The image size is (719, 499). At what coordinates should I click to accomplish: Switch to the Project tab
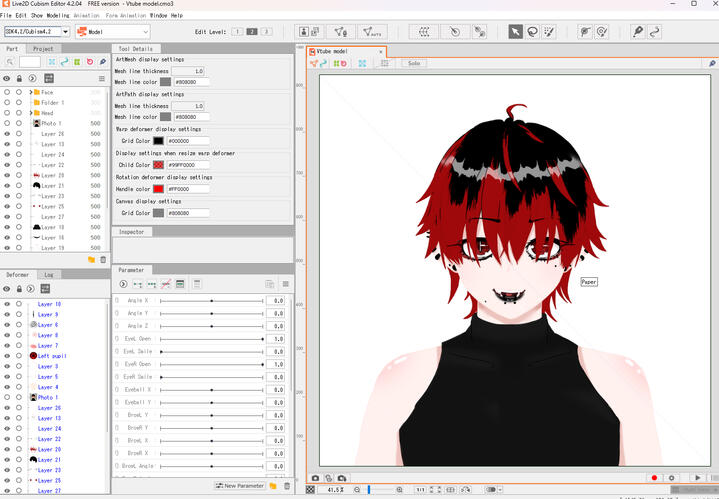click(x=43, y=48)
